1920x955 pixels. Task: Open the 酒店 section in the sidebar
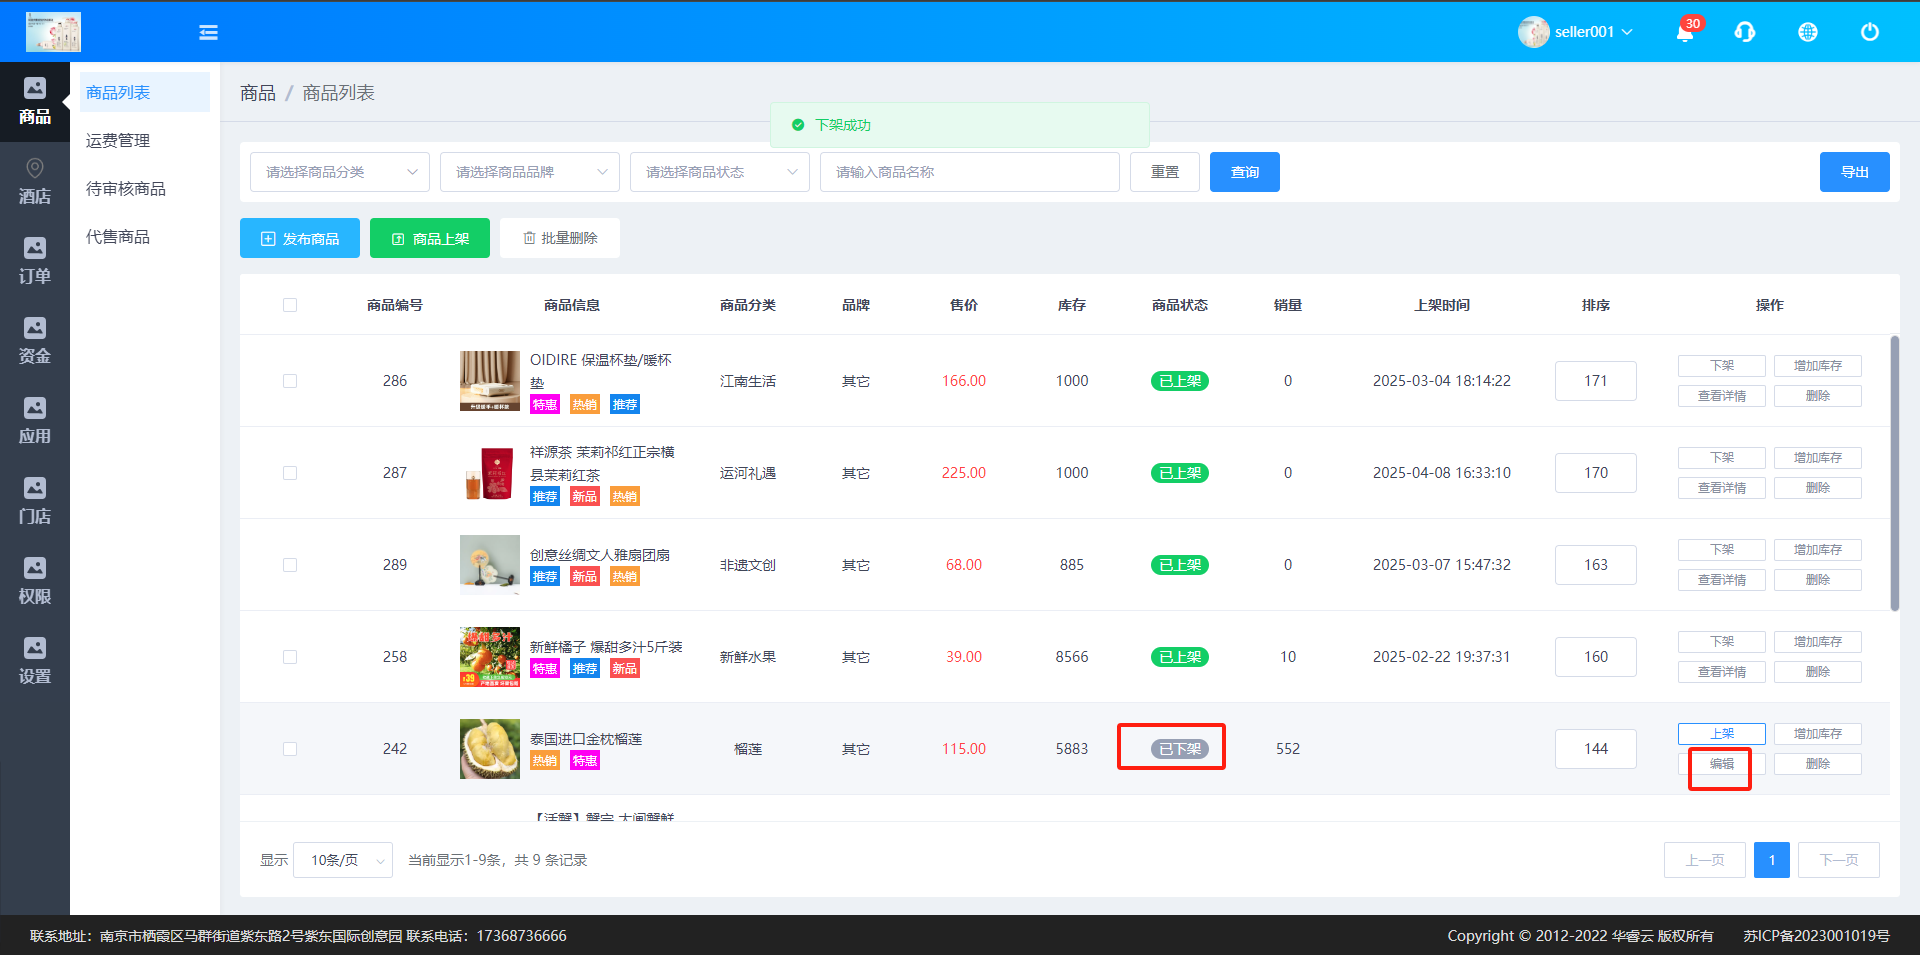coord(35,181)
